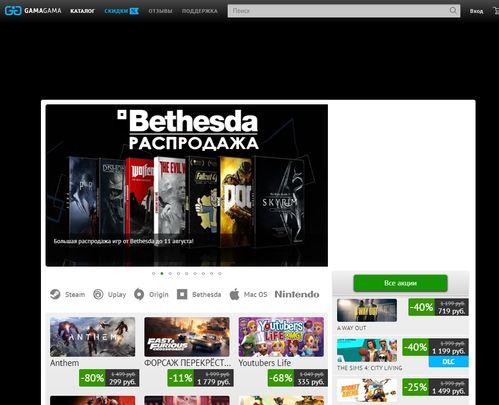This screenshot has width=499, height=405.
Task: Click the GamaGama logo icon
Action: pyautogui.click(x=13, y=11)
